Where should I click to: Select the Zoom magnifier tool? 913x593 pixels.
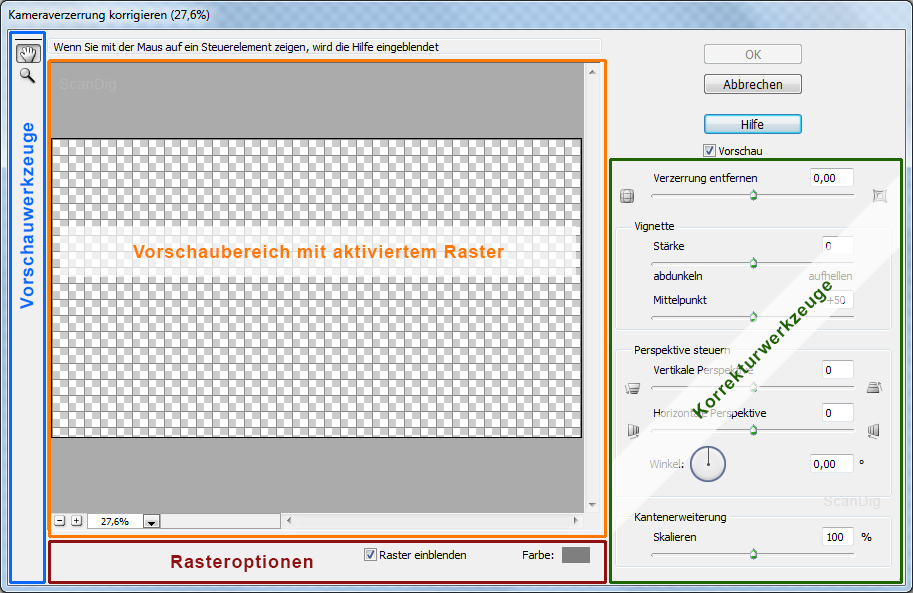(x=27, y=75)
